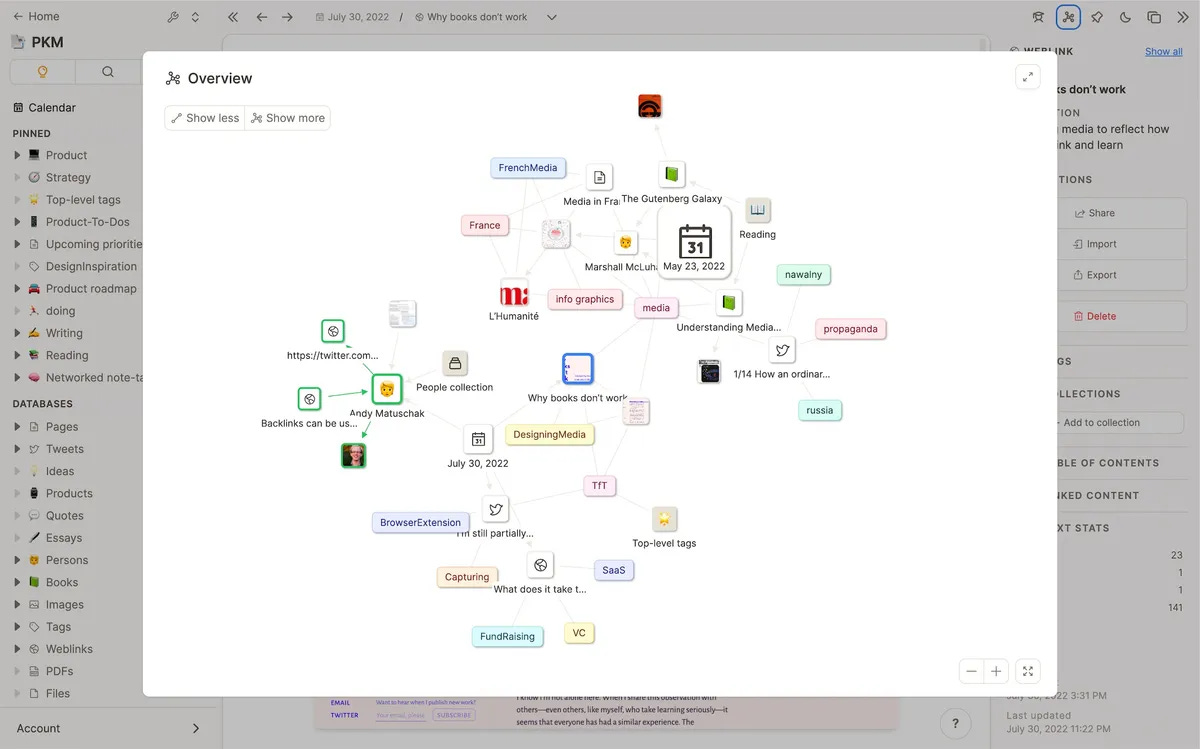Click the What does it take weblink node
Viewport: 1200px width, 749px height.
coord(540,565)
